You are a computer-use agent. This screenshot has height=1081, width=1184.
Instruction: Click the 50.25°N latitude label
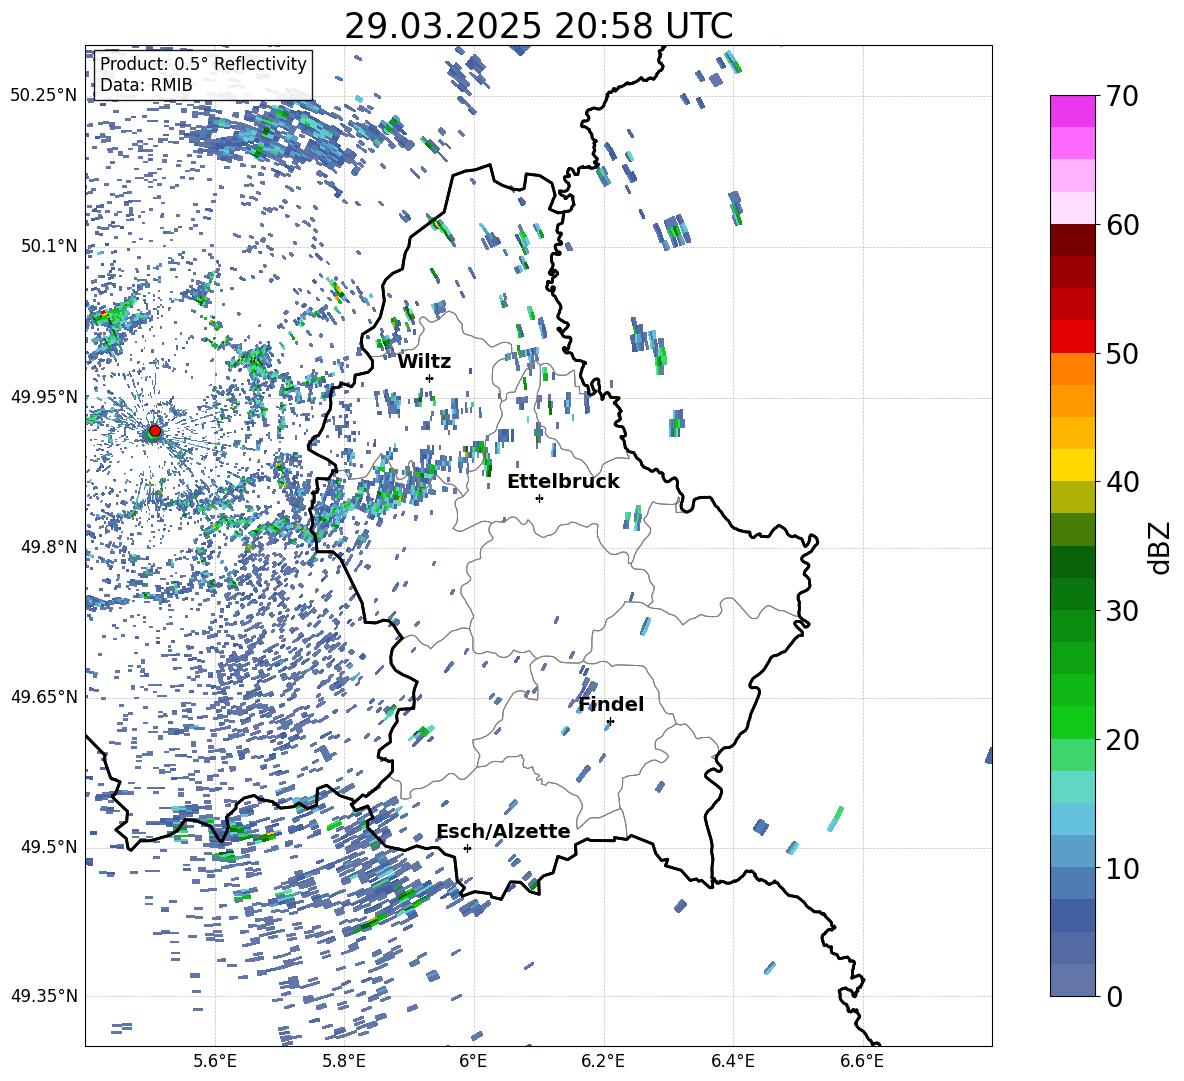point(44,96)
